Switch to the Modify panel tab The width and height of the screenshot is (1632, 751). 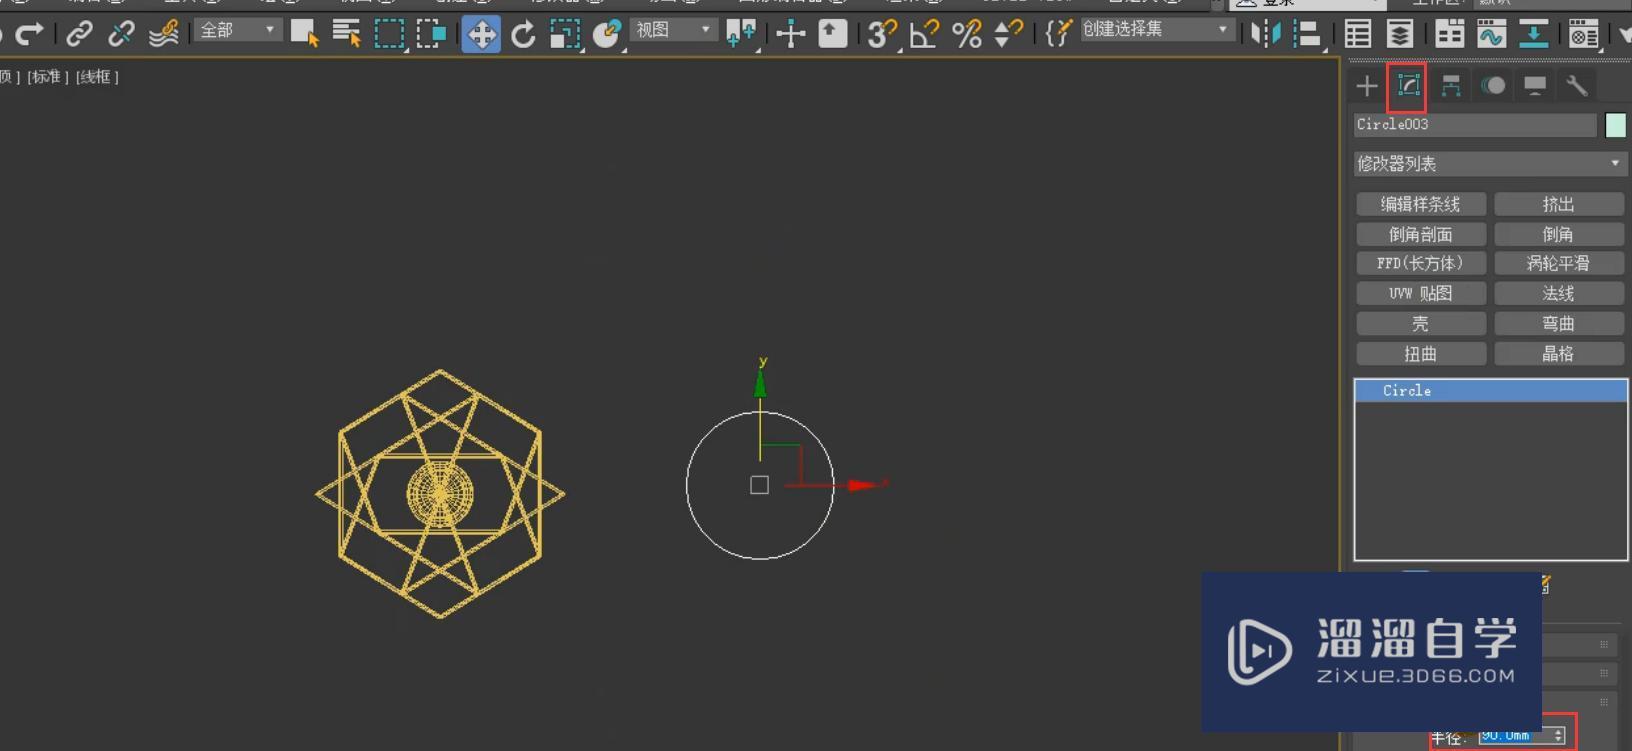(1408, 86)
